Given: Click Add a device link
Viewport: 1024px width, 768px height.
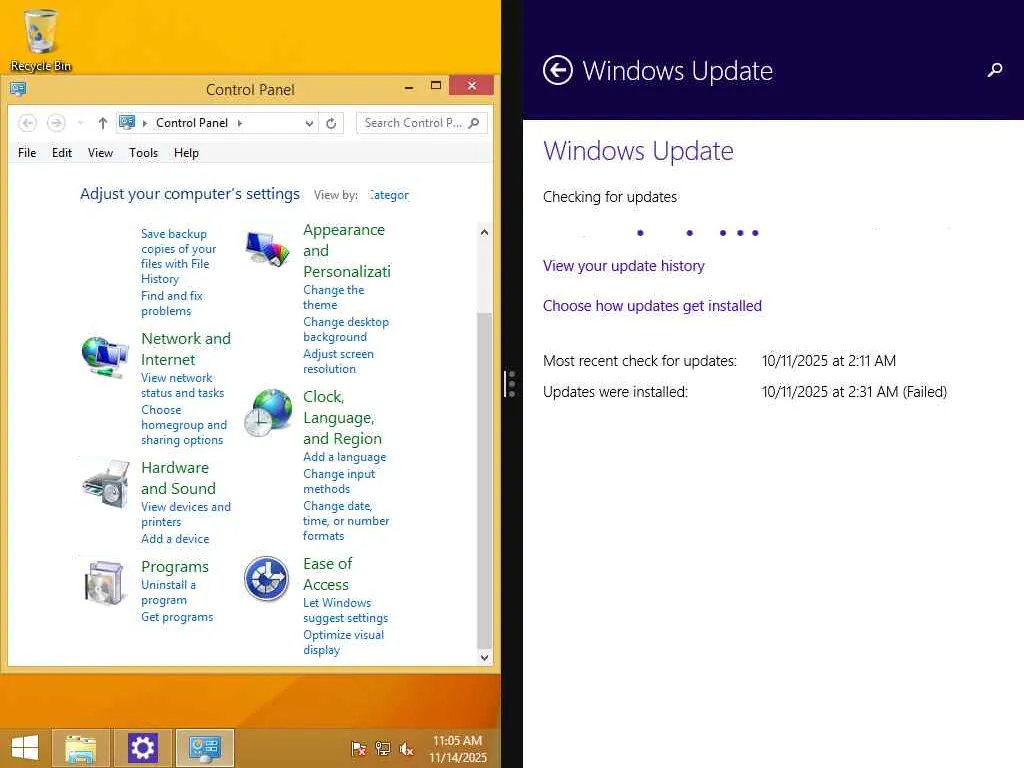Looking at the screenshot, I should [175, 539].
